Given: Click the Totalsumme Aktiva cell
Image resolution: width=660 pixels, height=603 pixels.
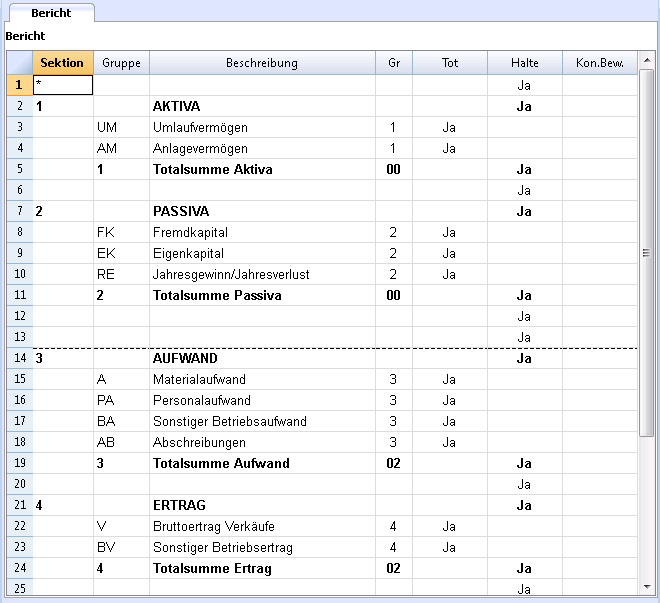Looking at the screenshot, I should coord(262,169).
